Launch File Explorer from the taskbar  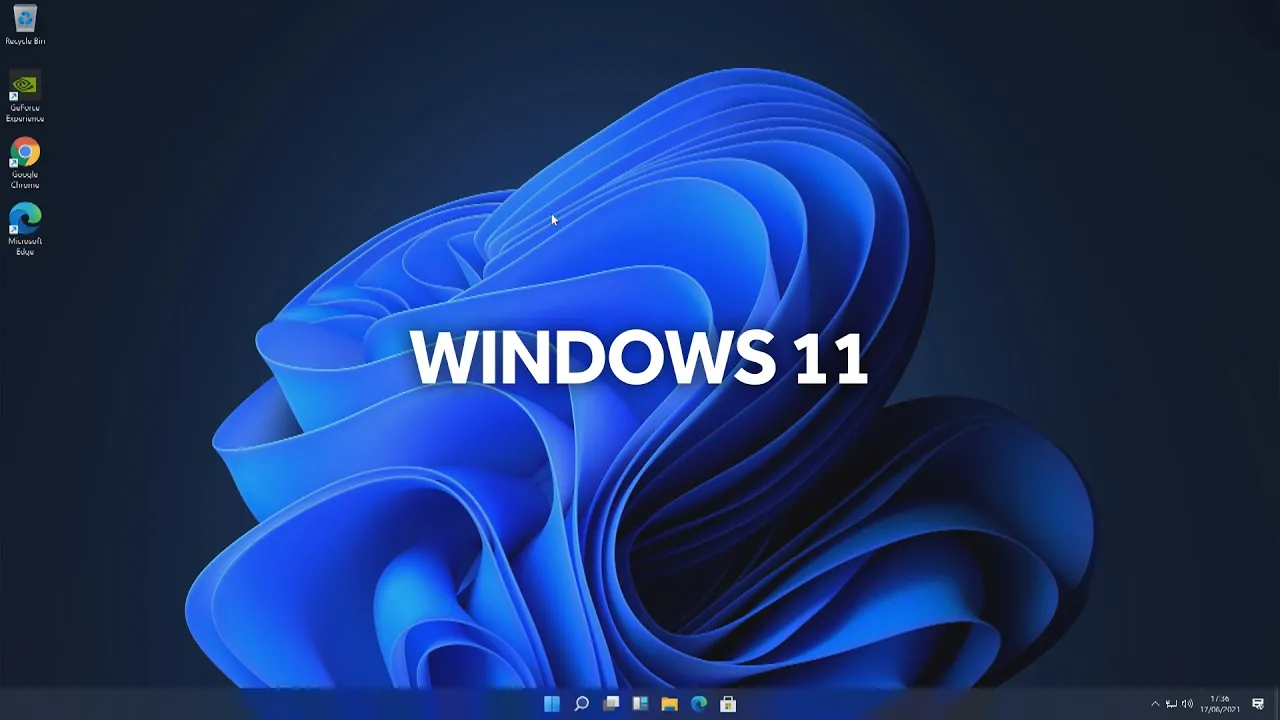(669, 704)
